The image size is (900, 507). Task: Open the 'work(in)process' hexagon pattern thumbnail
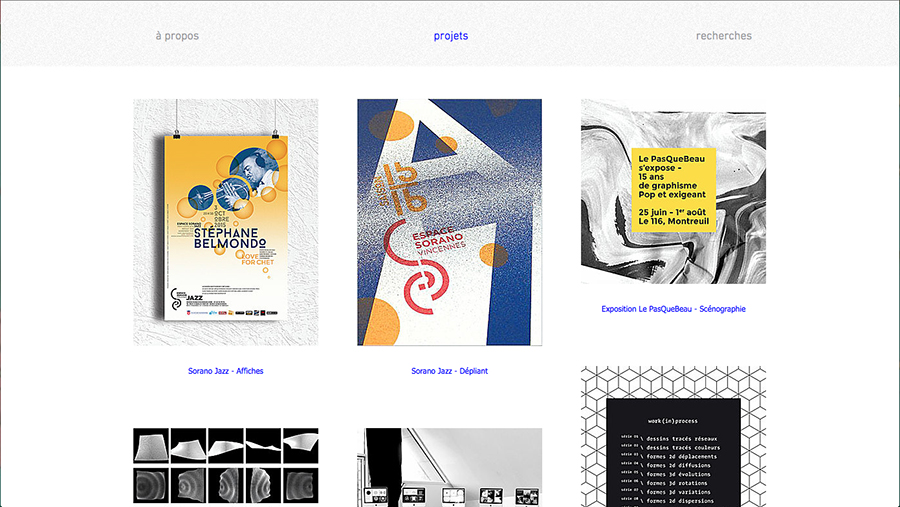point(673,436)
